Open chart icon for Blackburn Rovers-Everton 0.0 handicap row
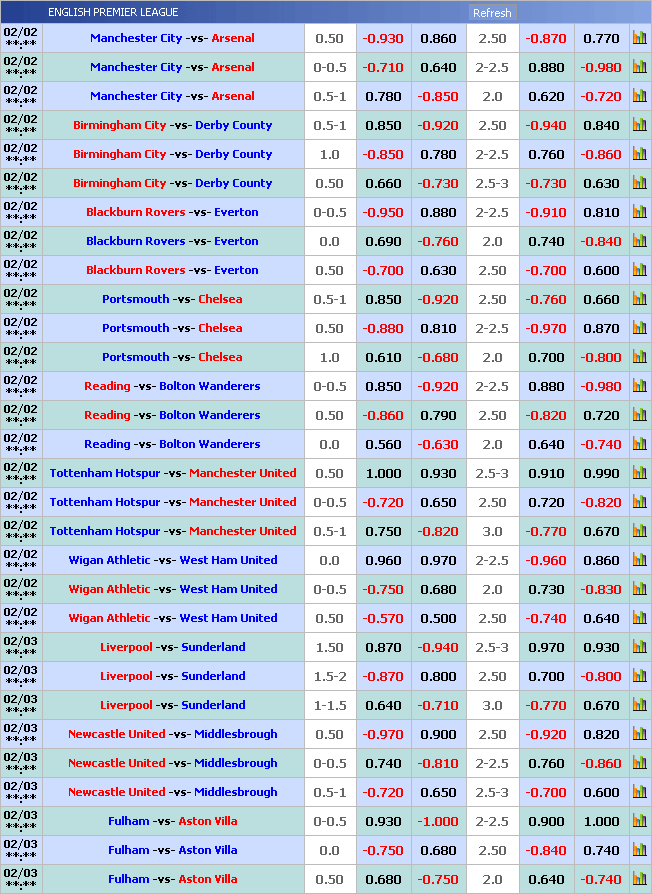This screenshot has width=652, height=894. point(639,242)
